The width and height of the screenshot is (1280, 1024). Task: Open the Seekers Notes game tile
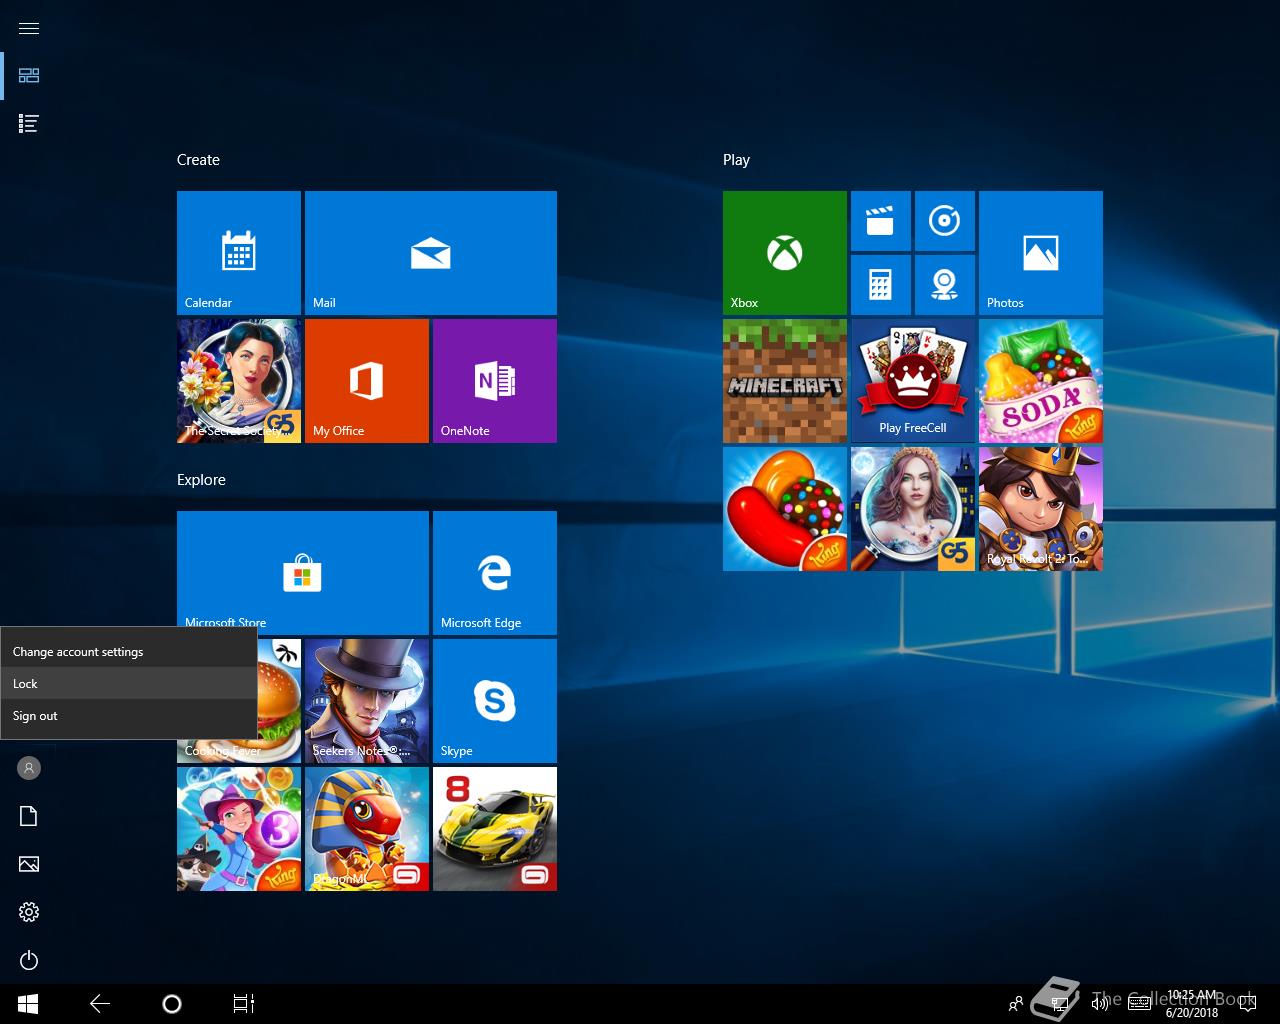tap(367, 701)
